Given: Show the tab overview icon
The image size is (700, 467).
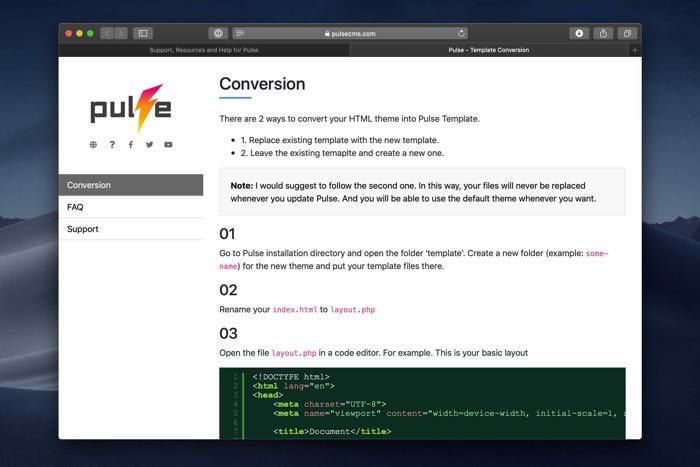Looking at the screenshot, I should (627, 33).
